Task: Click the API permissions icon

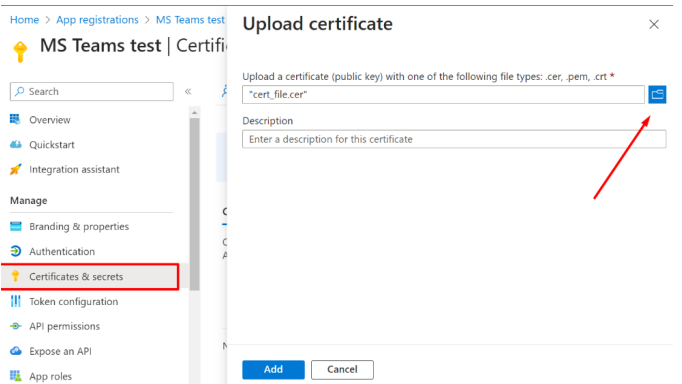Action: [16, 326]
